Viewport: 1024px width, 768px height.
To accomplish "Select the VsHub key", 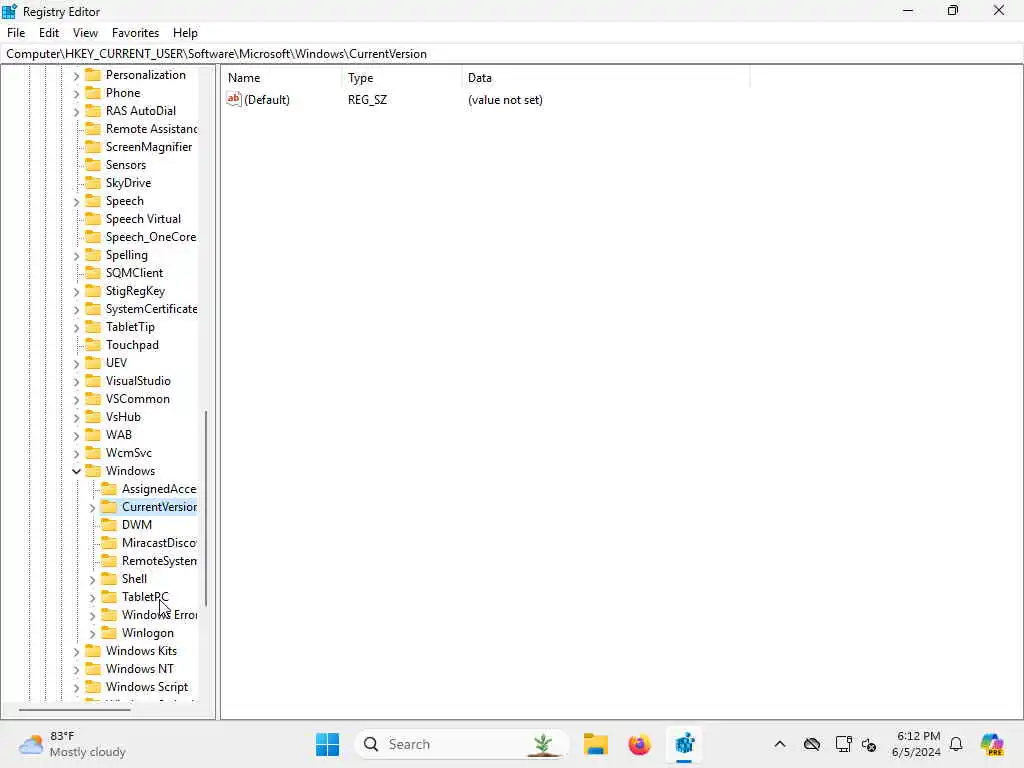I will coord(123,417).
